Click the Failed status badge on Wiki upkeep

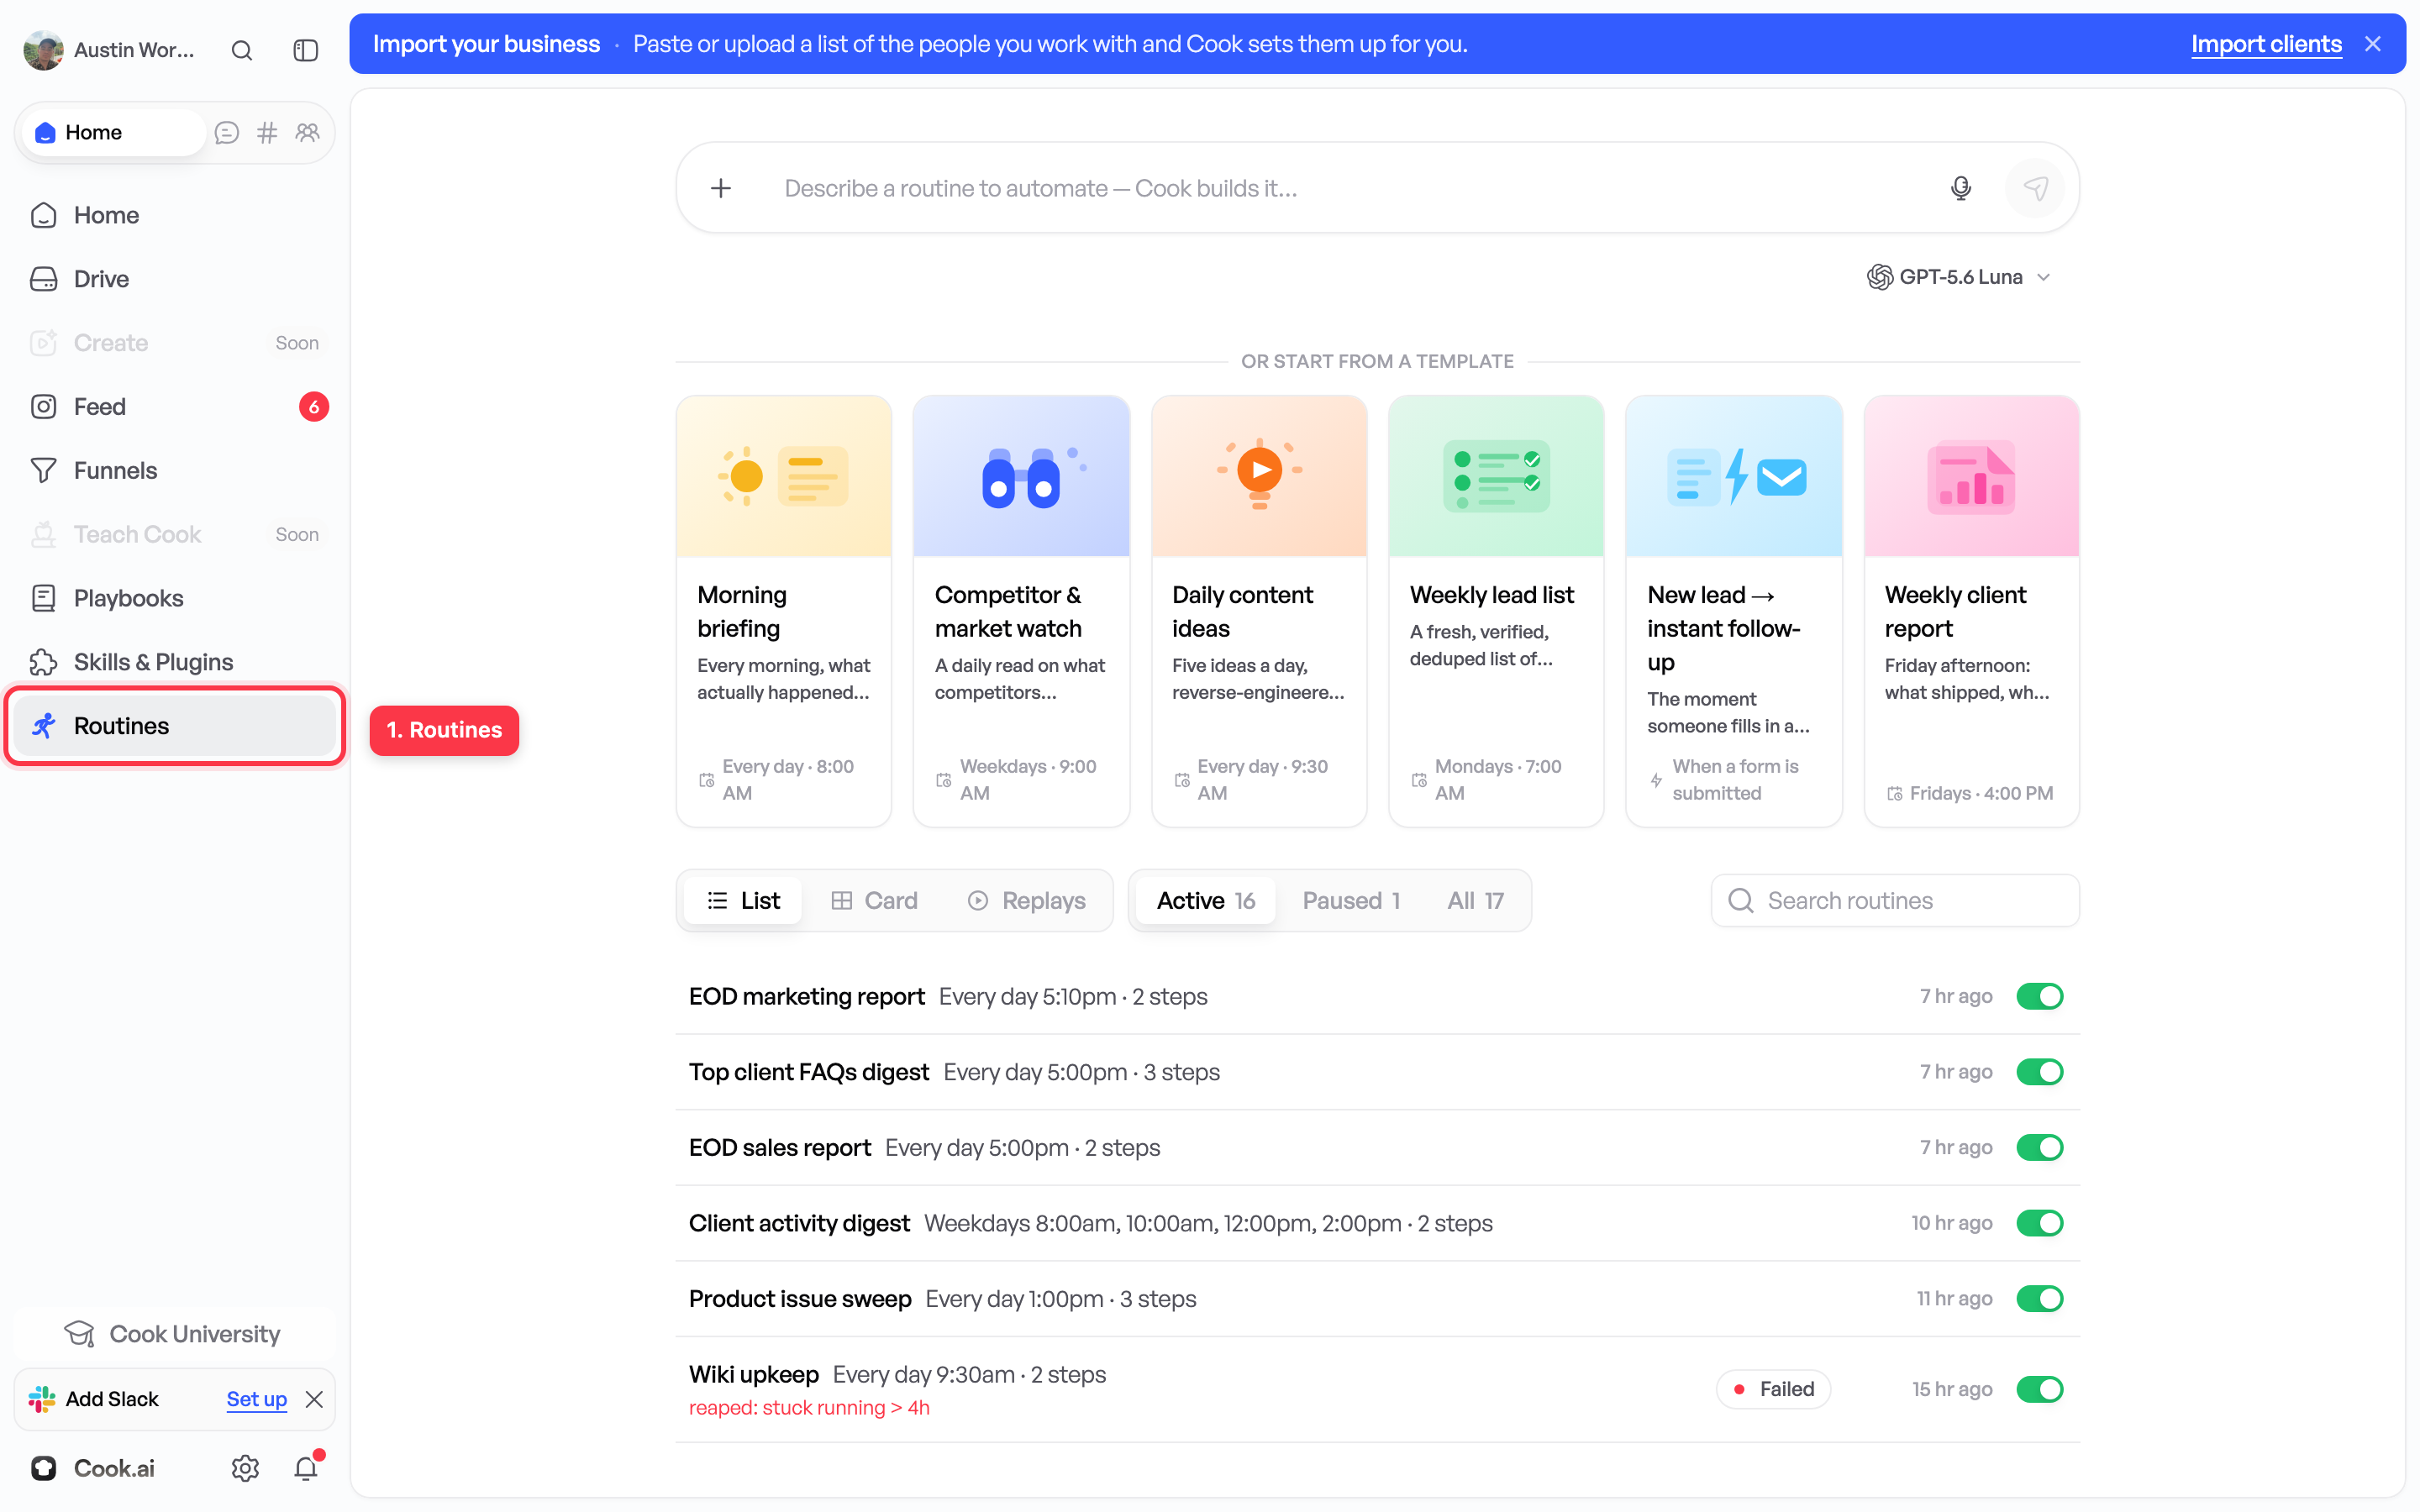coord(1773,1389)
